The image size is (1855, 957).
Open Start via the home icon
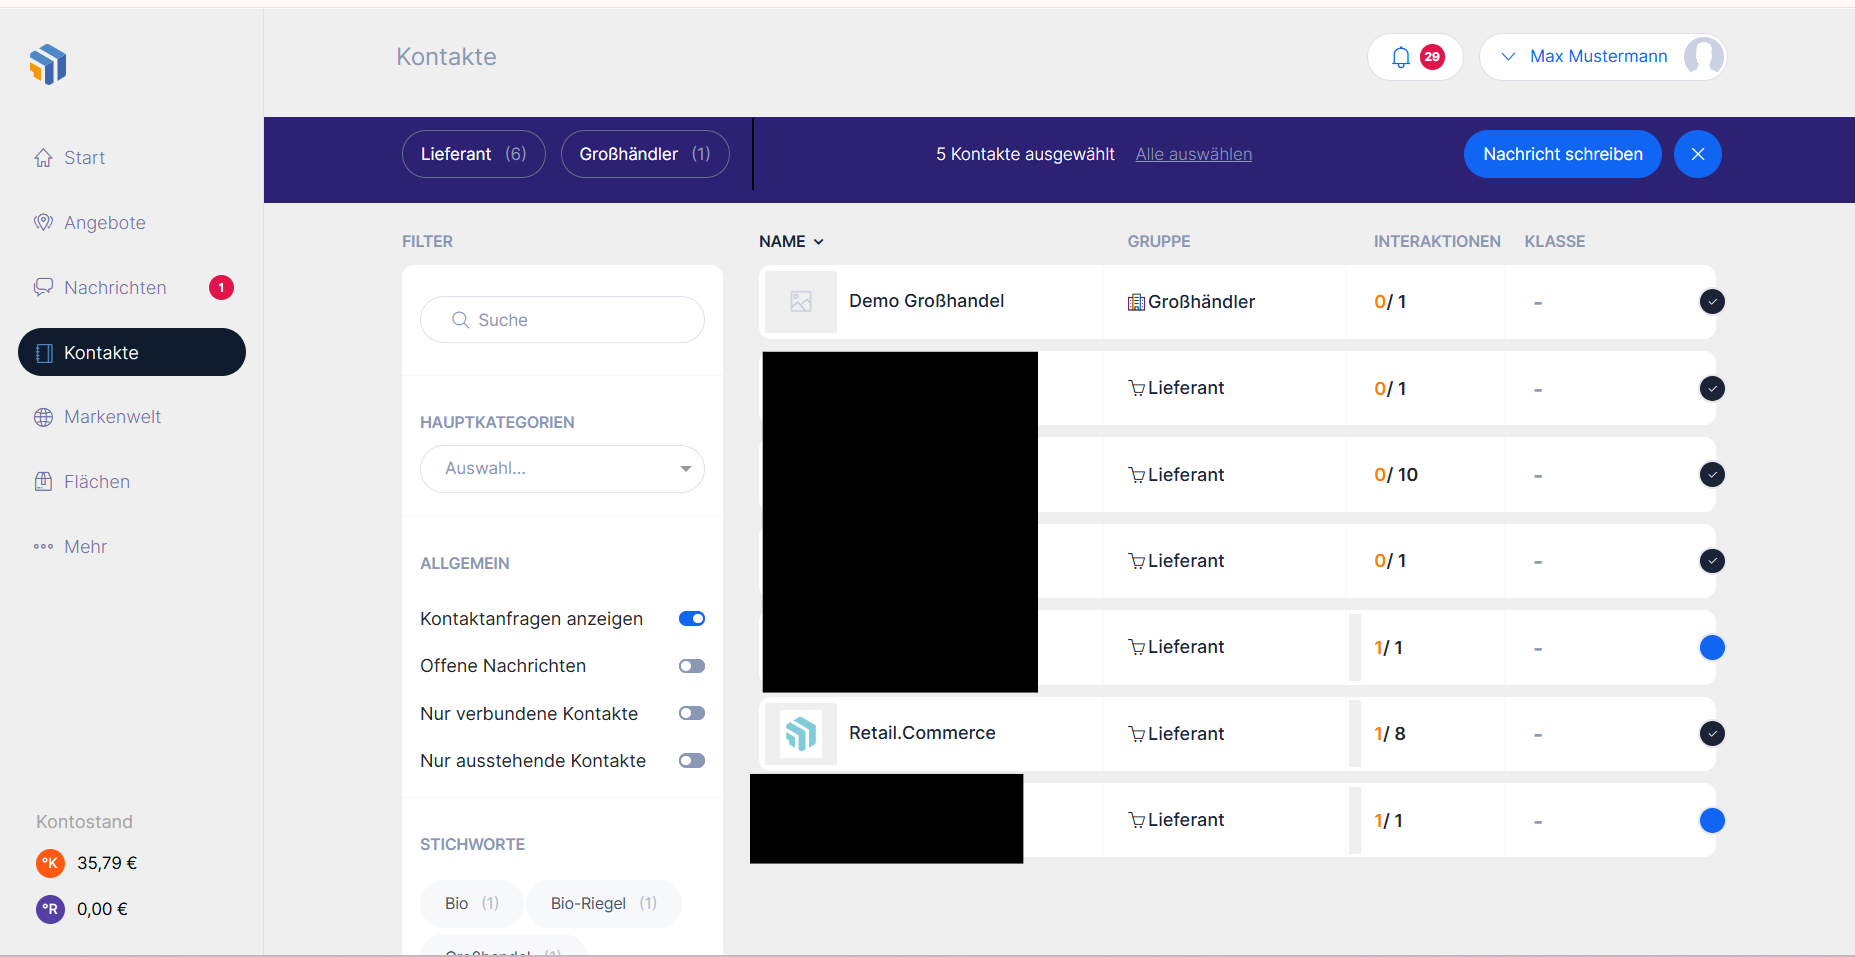click(44, 158)
